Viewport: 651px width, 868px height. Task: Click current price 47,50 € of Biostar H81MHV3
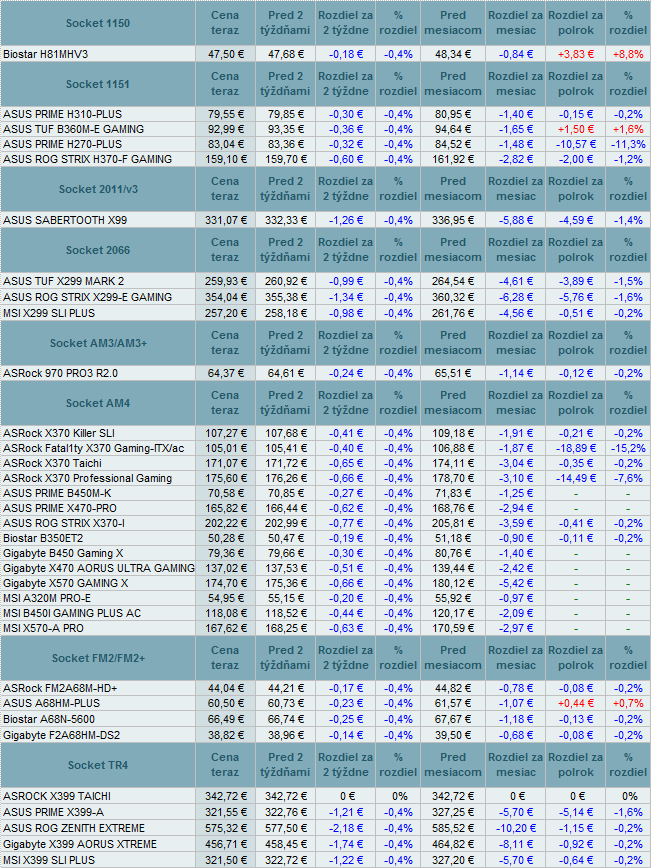[x=226, y=54]
